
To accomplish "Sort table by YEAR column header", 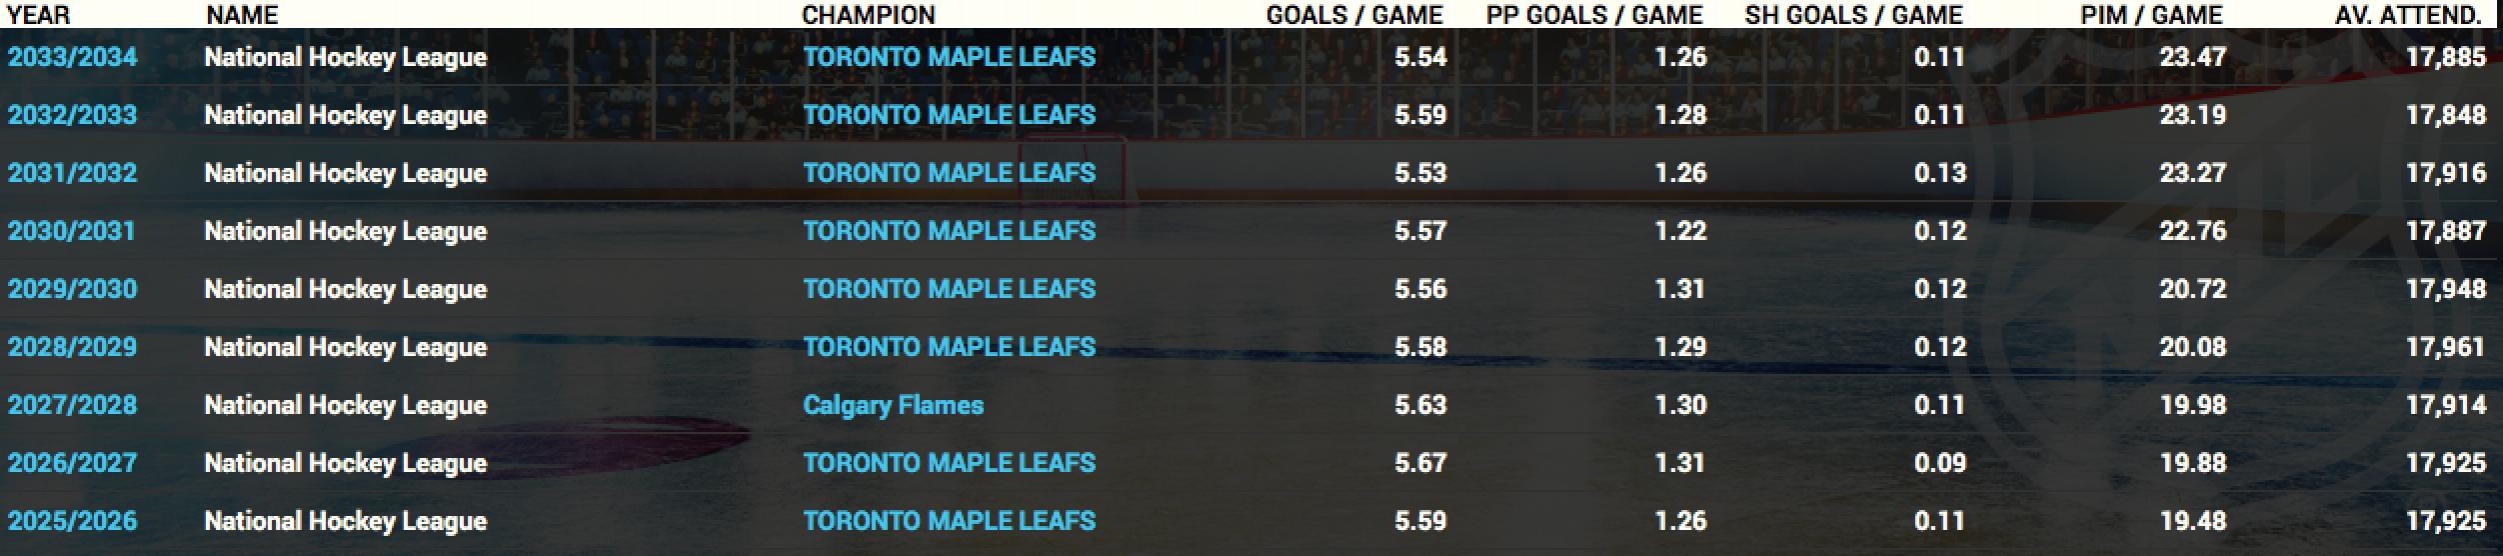I will pos(38,15).
